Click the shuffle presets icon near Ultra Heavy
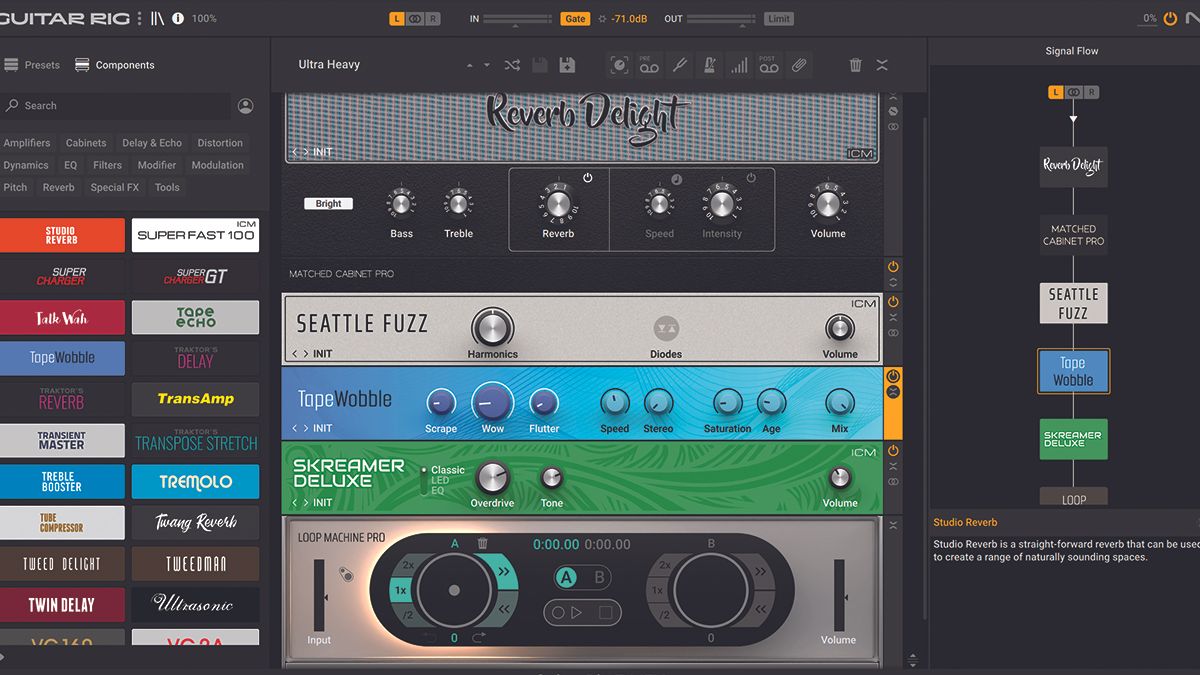Screen dimensions: 1200x675 [512, 64]
